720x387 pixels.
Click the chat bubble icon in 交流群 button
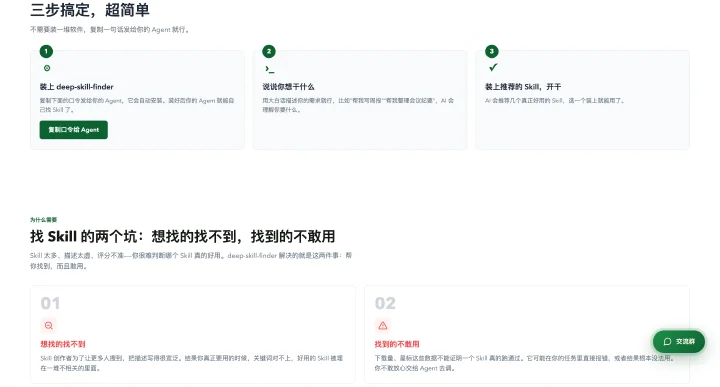pos(667,342)
